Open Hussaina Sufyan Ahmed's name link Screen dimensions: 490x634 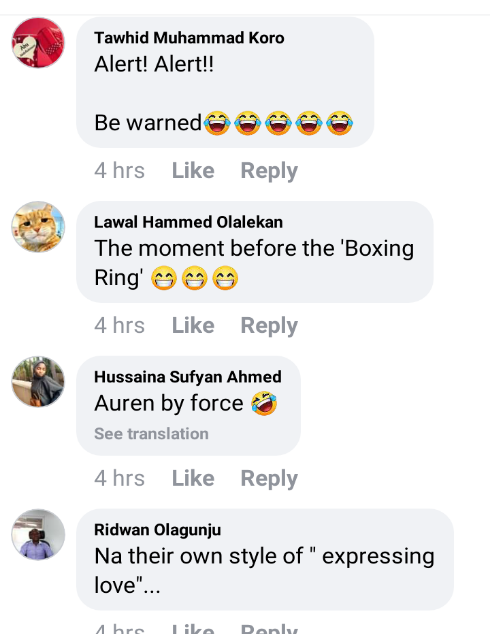click(188, 377)
